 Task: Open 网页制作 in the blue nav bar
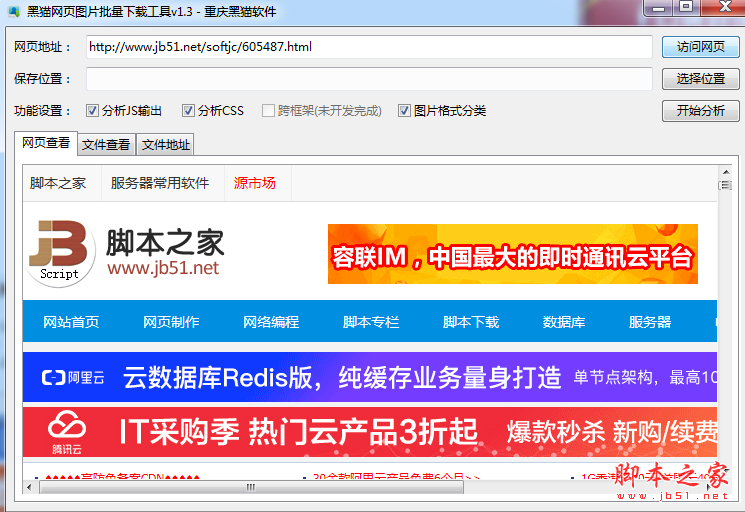tap(171, 322)
